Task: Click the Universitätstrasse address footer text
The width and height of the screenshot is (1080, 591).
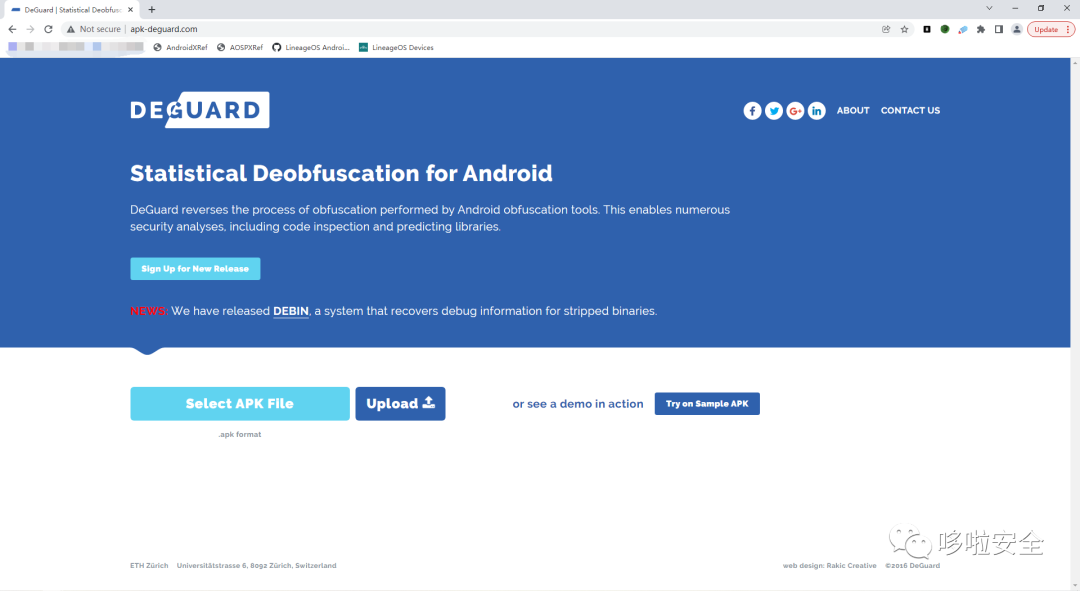Action: click(256, 566)
